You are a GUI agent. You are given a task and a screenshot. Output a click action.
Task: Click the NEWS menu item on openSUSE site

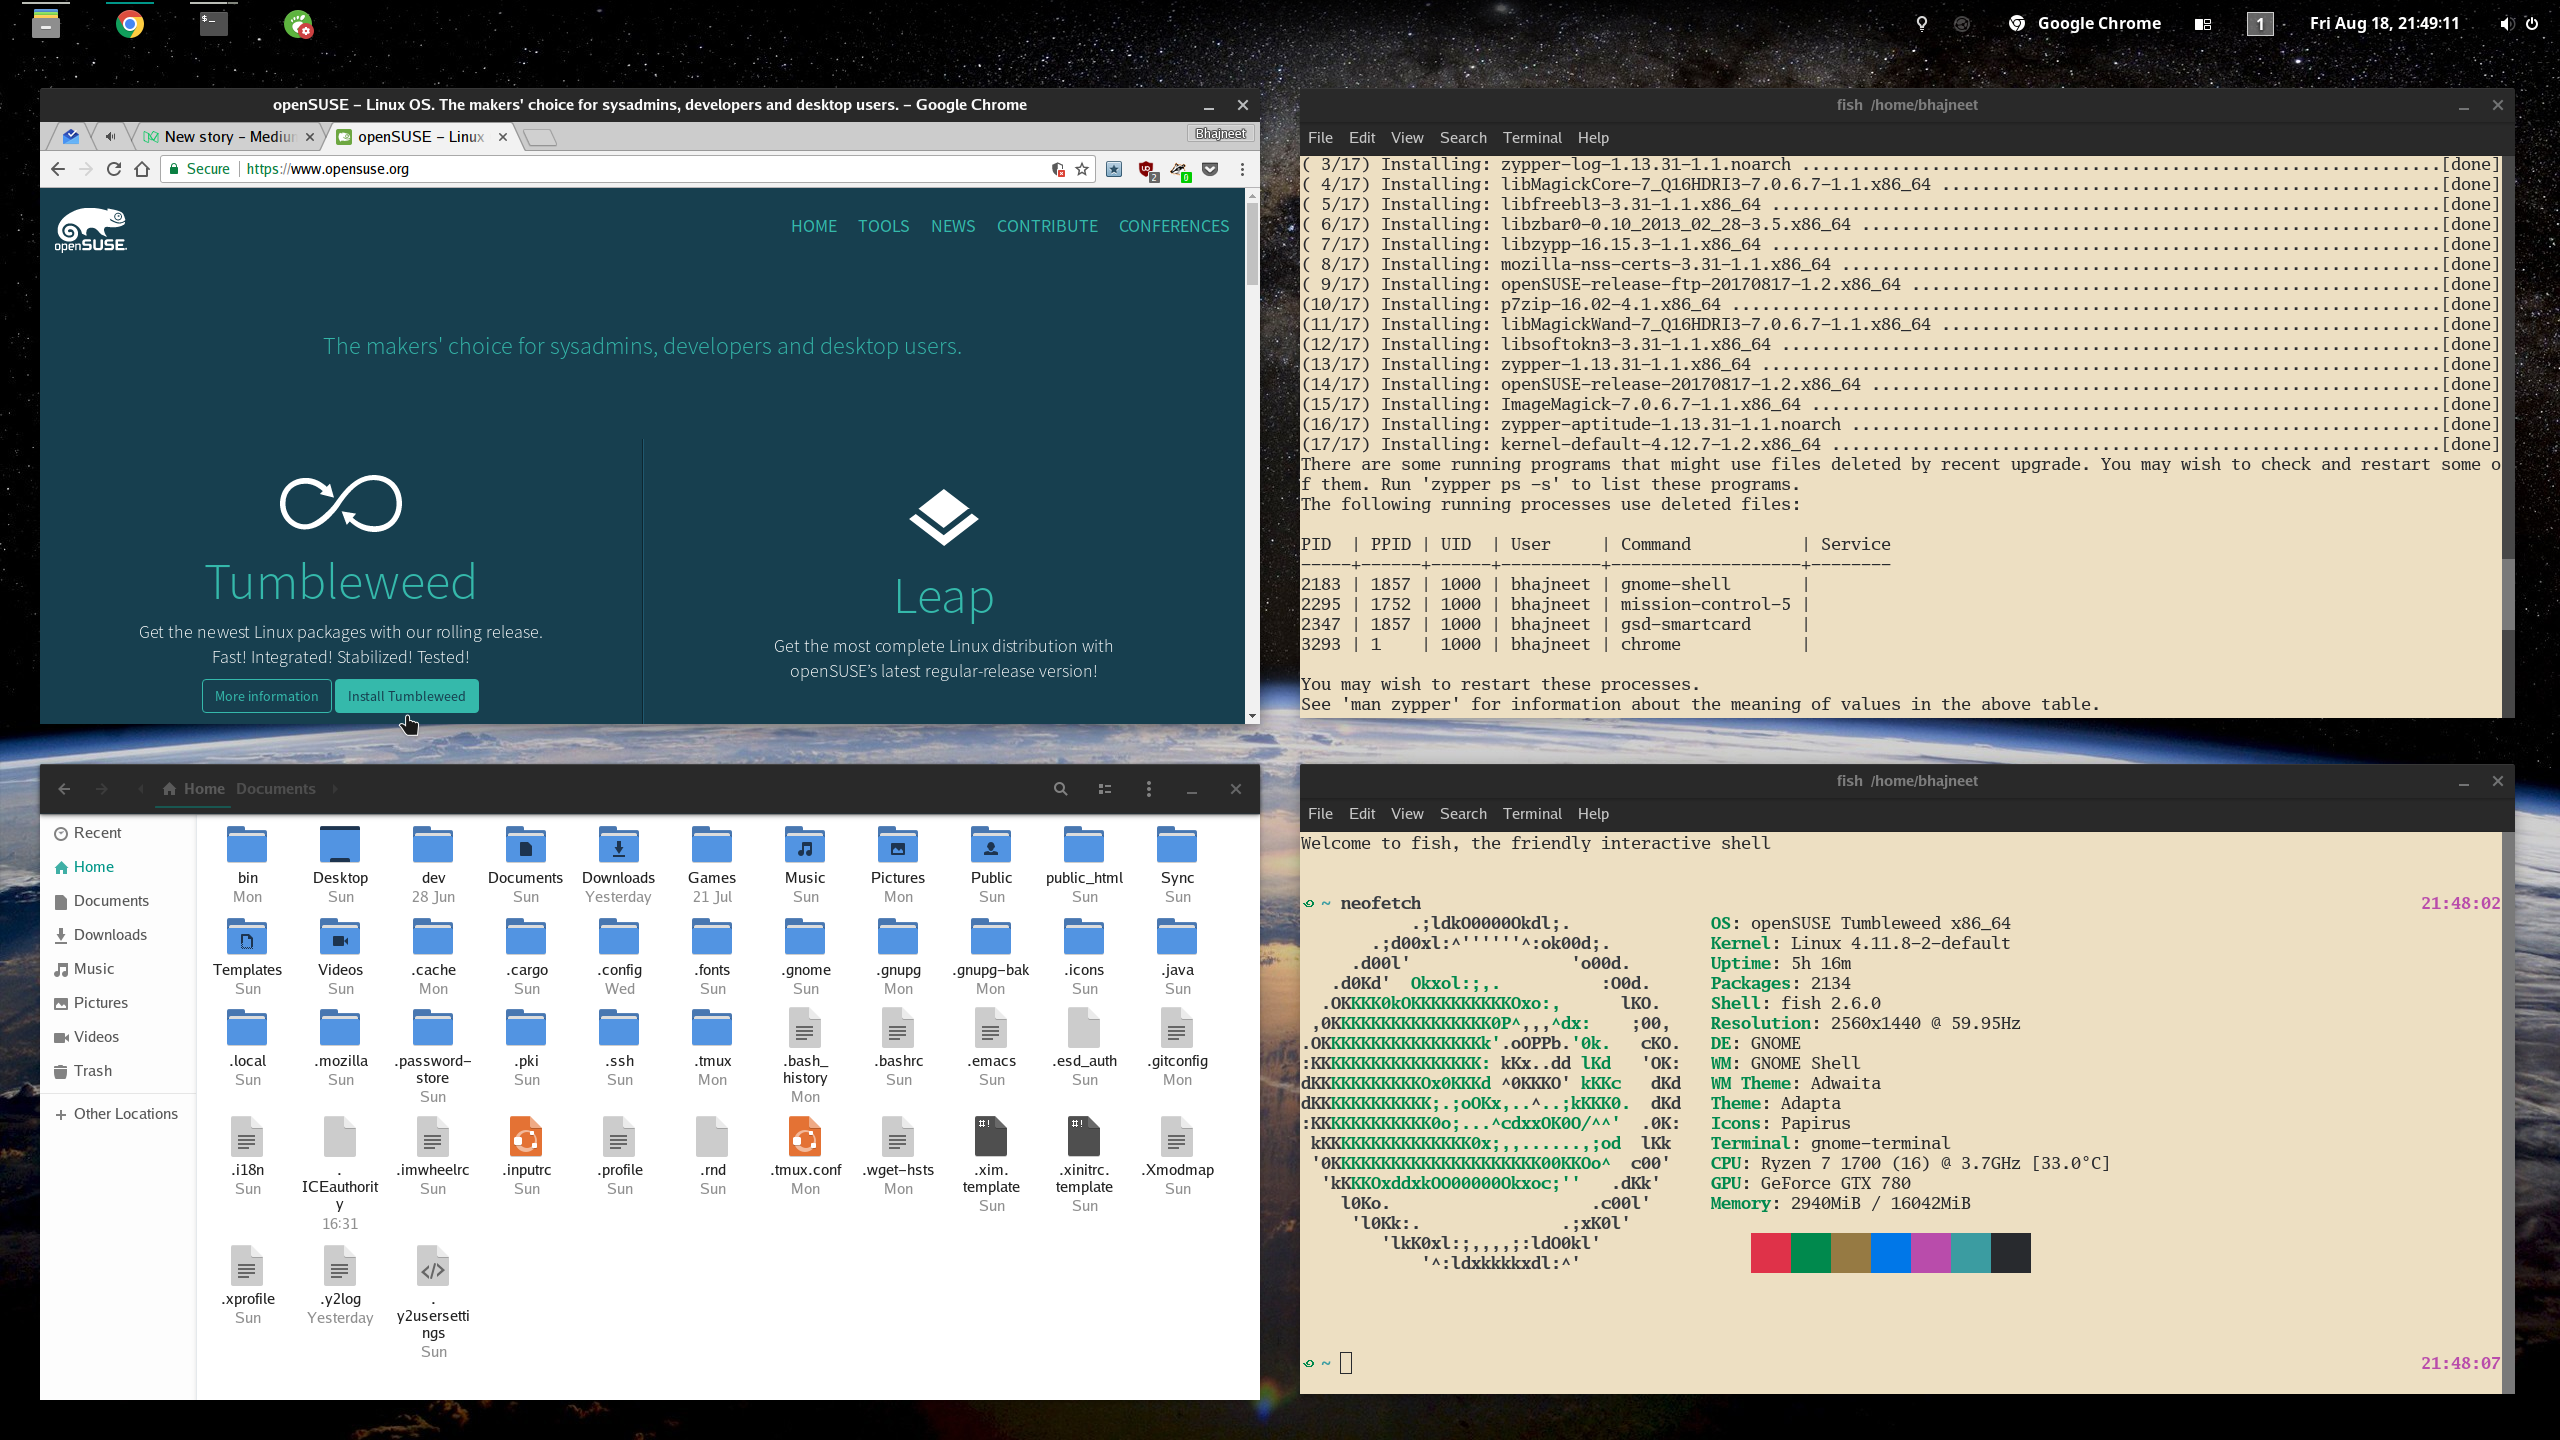coord(951,225)
